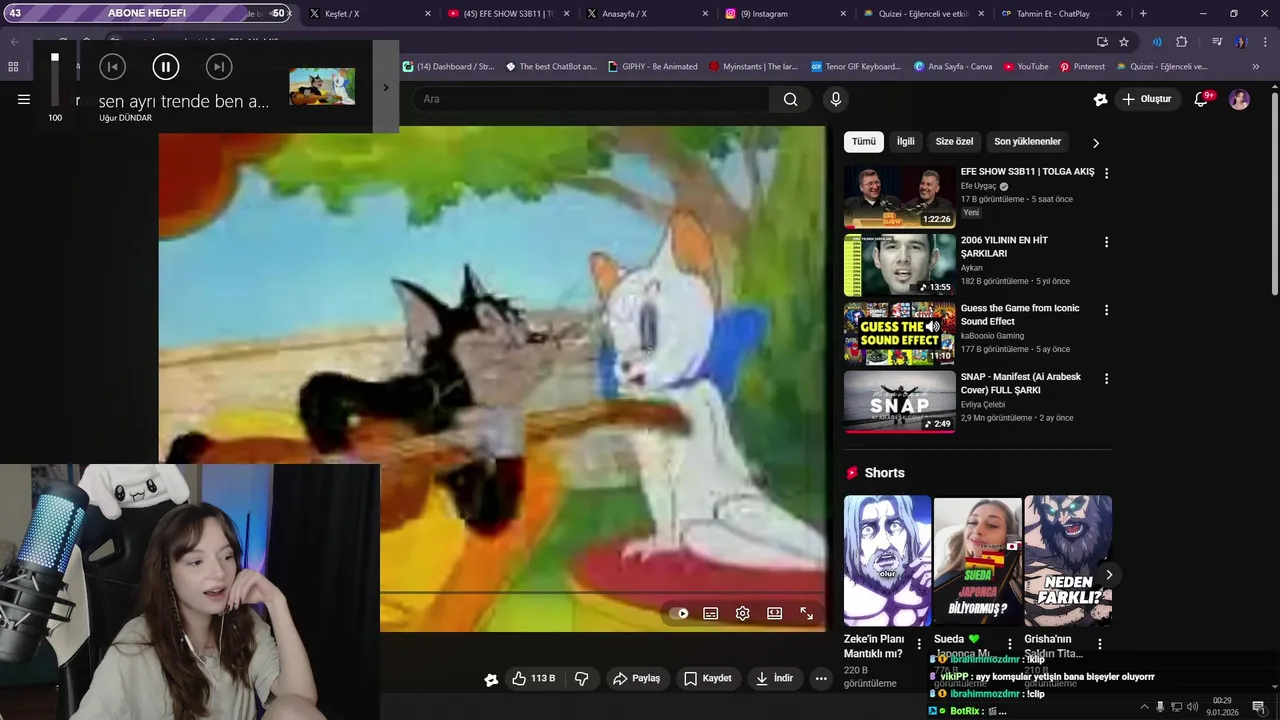Expand hidden bookmarks with double chevron
Viewport: 1280px width, 720px height.
point(1256,67)
